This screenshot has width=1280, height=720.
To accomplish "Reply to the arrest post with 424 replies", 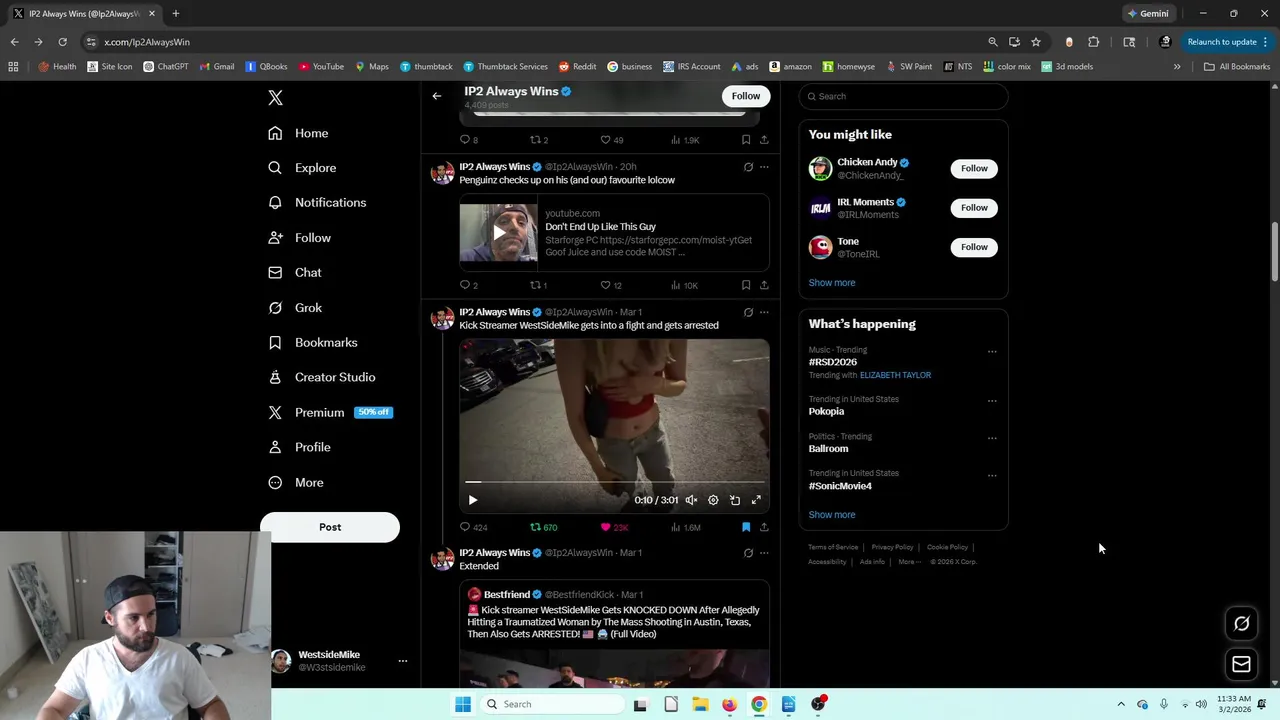I will pyautogui.click(x=474, y=527).
